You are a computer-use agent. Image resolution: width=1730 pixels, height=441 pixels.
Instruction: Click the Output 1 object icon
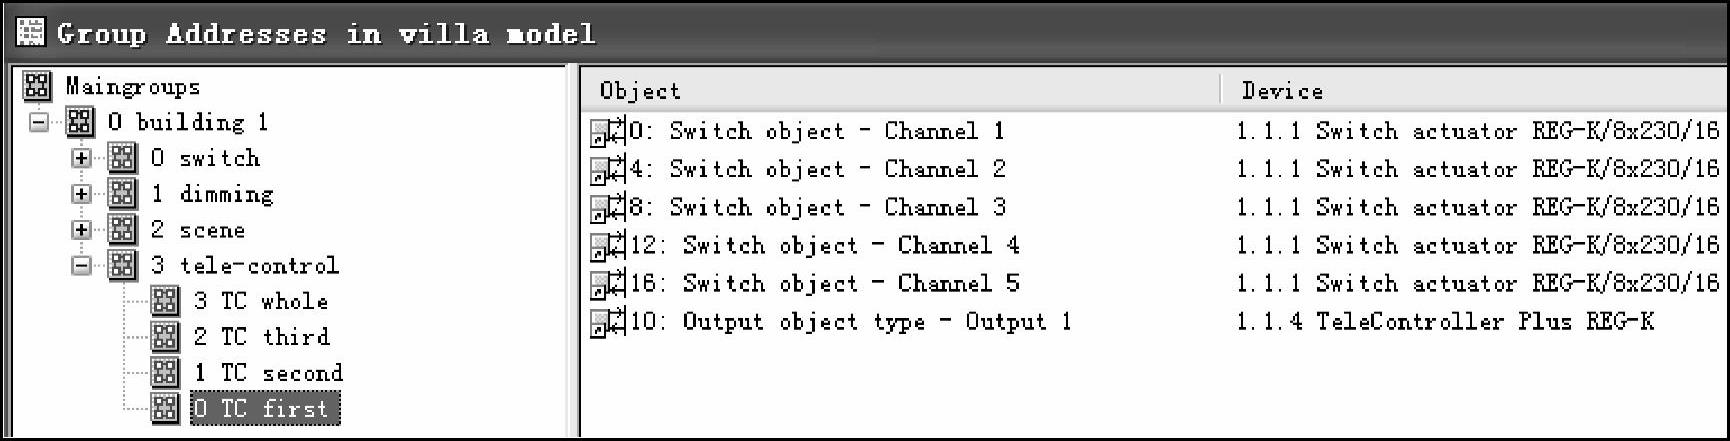tap(607, 323)
